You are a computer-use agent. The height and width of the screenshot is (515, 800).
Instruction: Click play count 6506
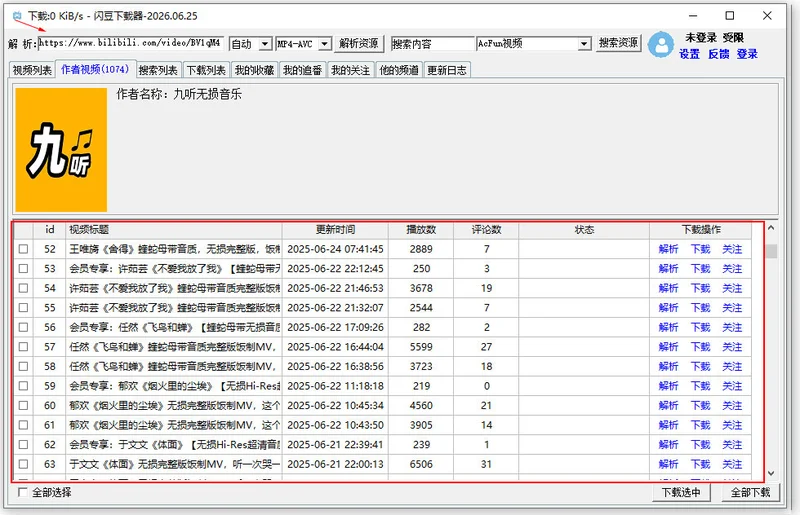(421, 464)
